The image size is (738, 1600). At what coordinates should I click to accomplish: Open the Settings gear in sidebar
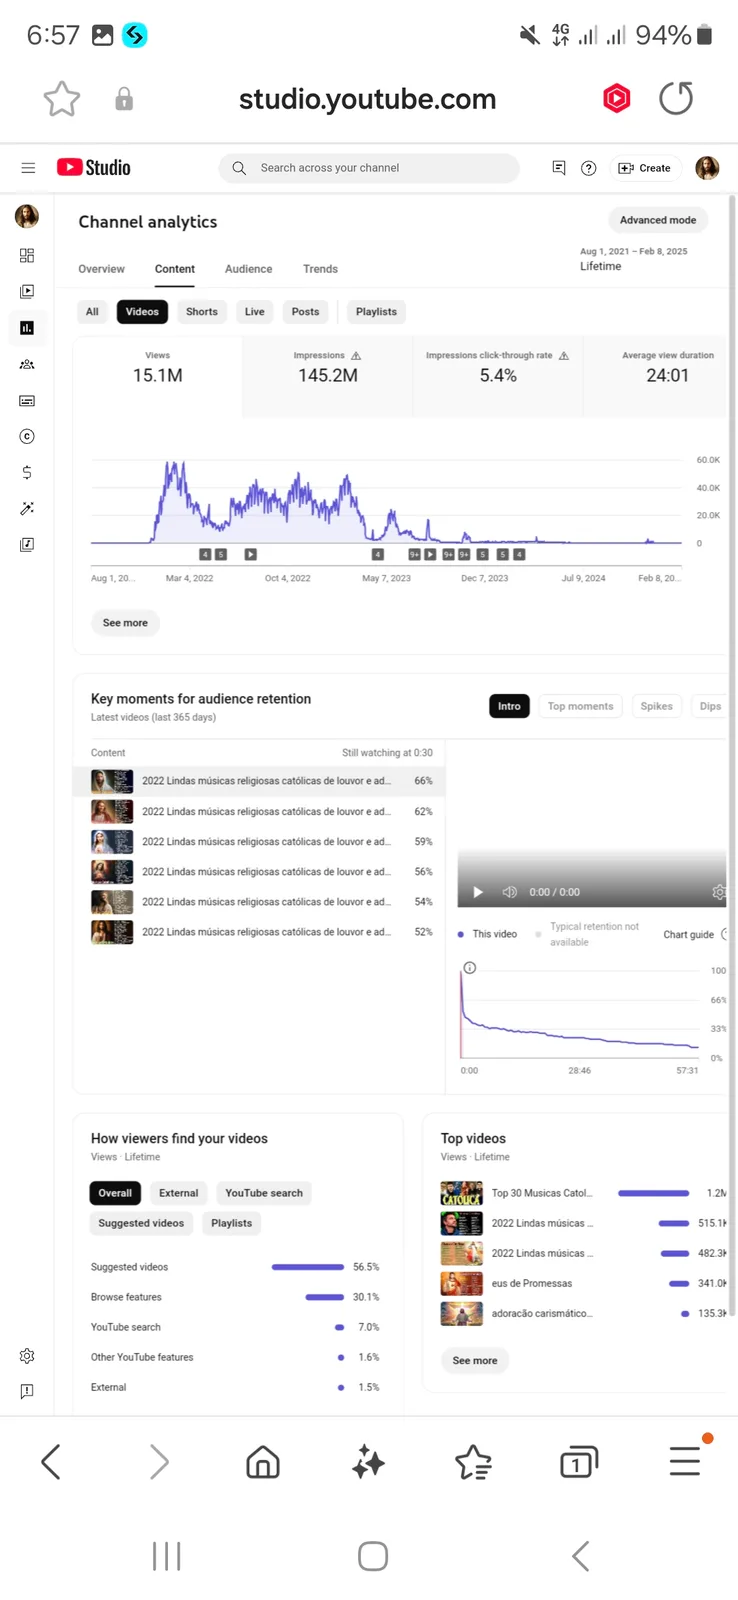27,1356
